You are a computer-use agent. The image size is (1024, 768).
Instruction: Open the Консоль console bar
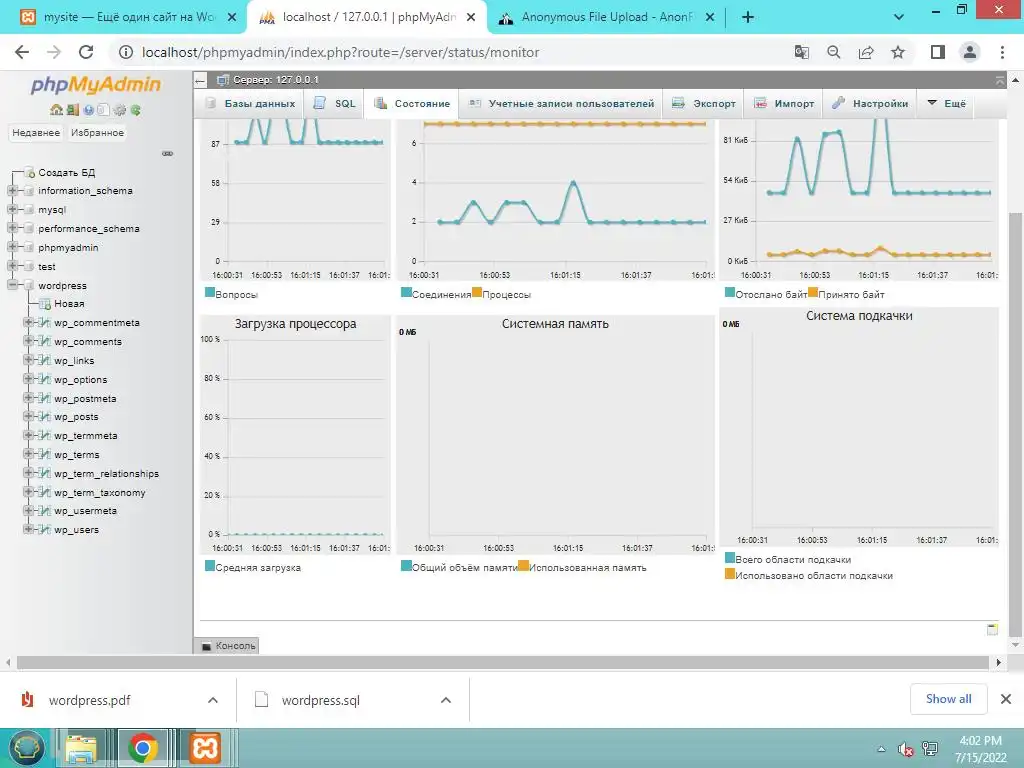[x=227, y=646]
